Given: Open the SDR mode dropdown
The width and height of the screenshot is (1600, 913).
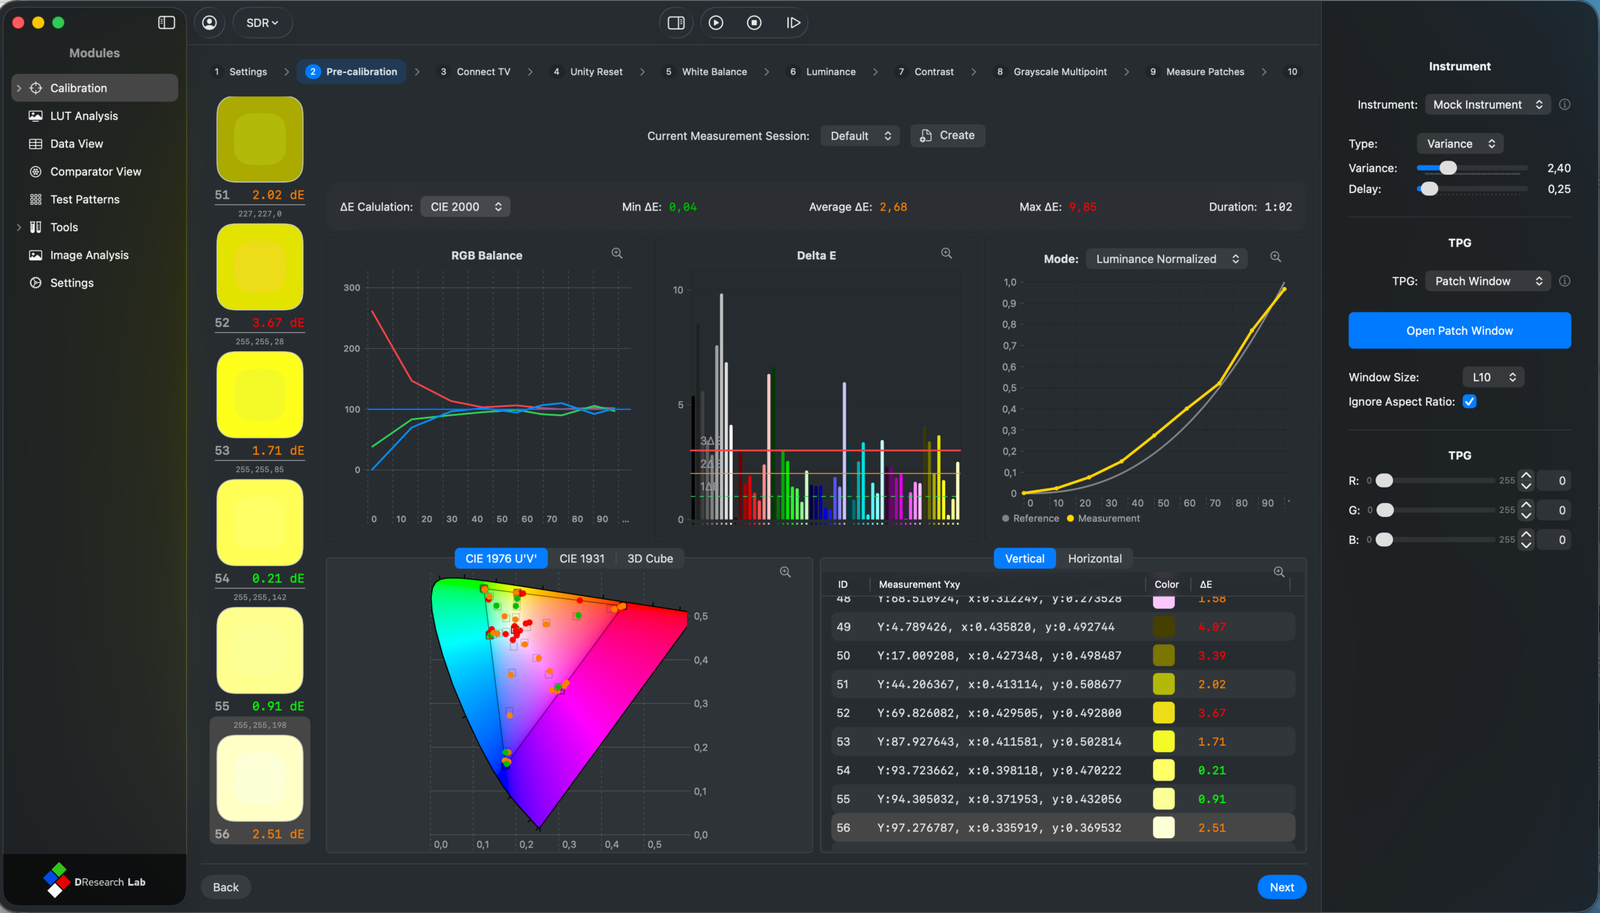Looking at the screenshot, I should 262,22.
